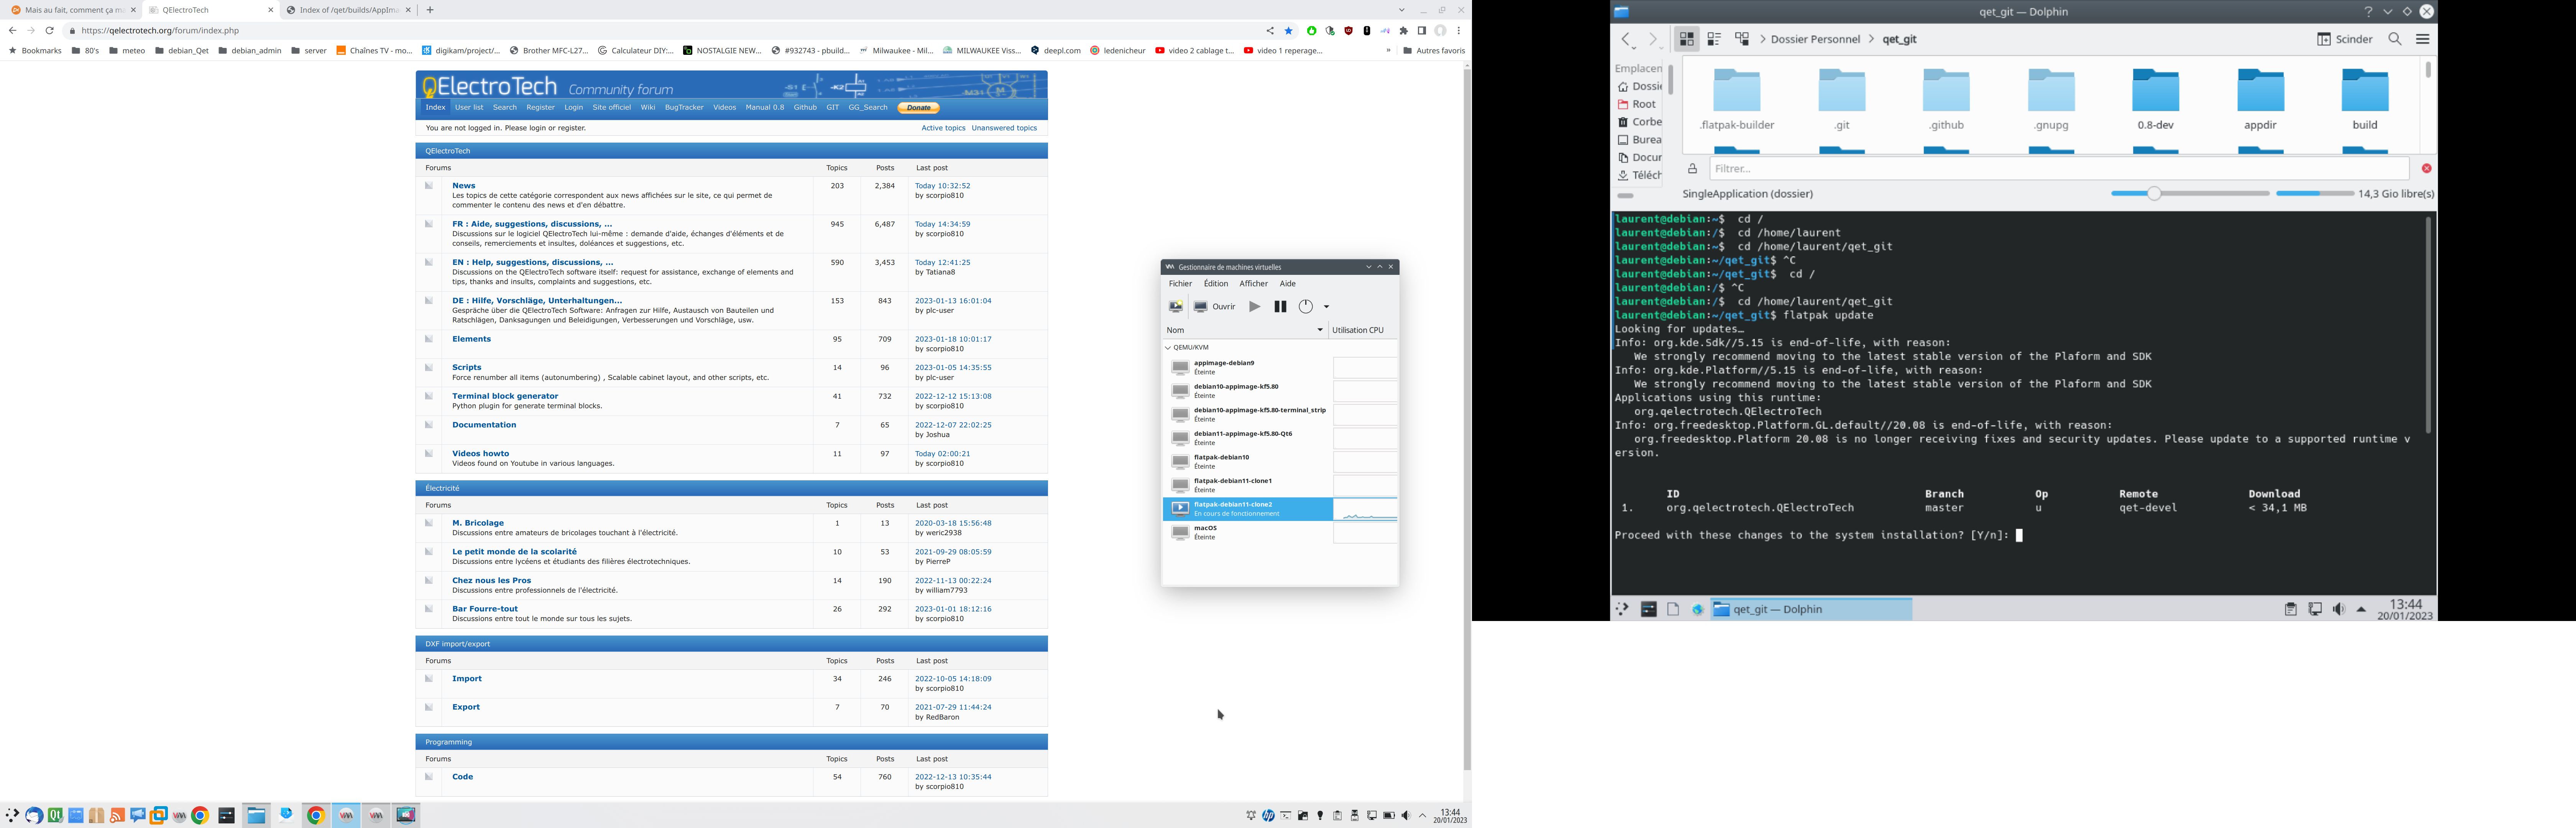Screen dimensions: 2576x828
Task: Open the News forum
Action: tap(464, 186)
